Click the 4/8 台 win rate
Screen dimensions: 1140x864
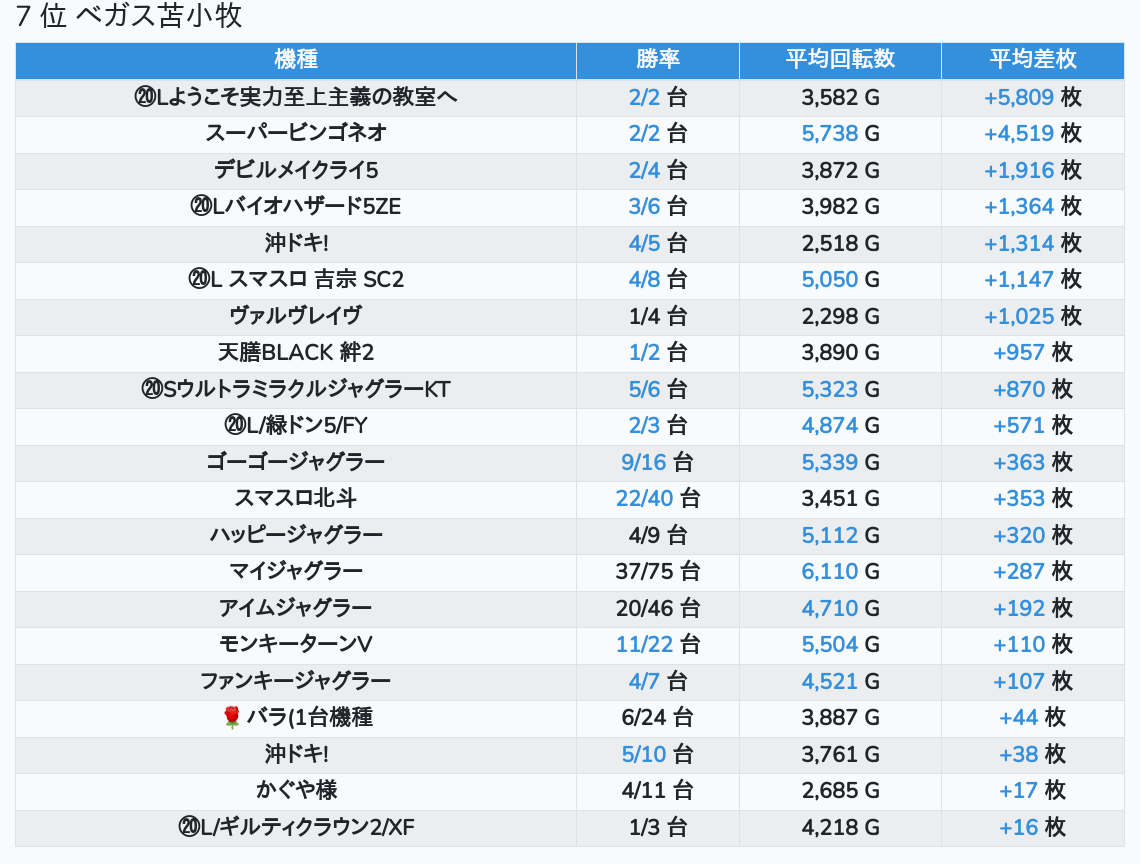pyautogui.click(x=658, y=279)
